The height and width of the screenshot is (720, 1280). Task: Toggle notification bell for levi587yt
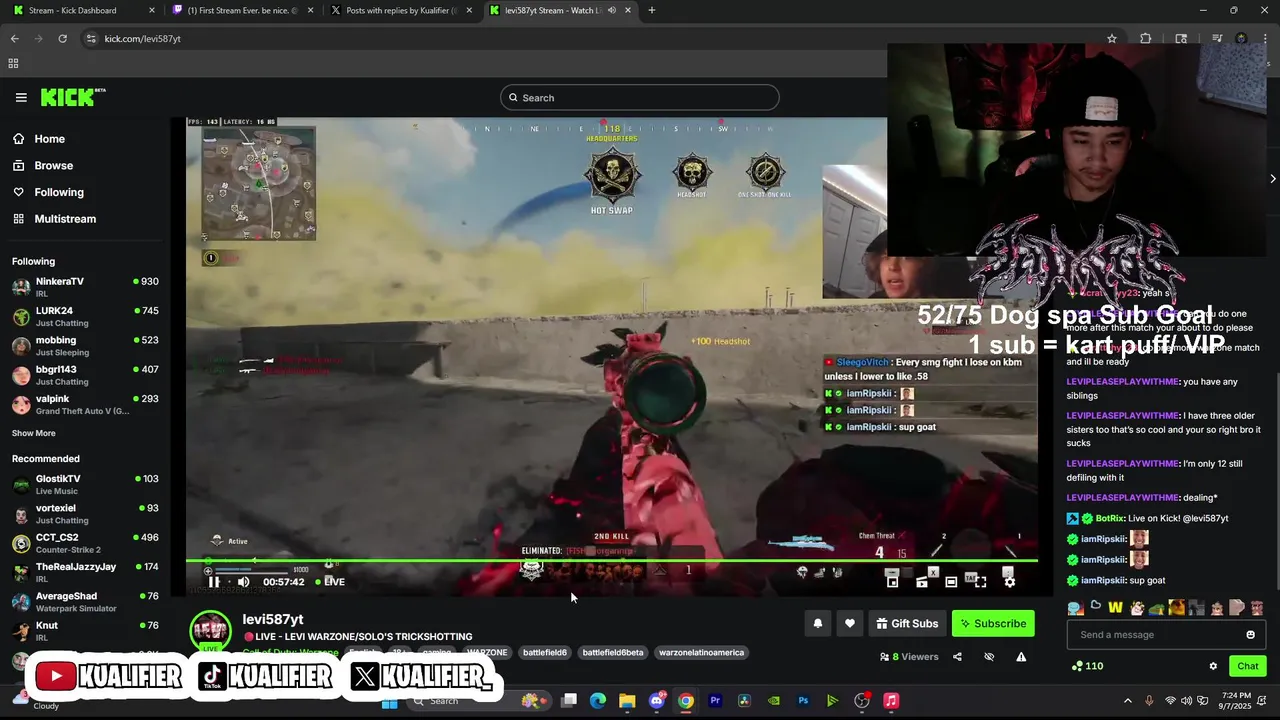[x=817, y=623]
